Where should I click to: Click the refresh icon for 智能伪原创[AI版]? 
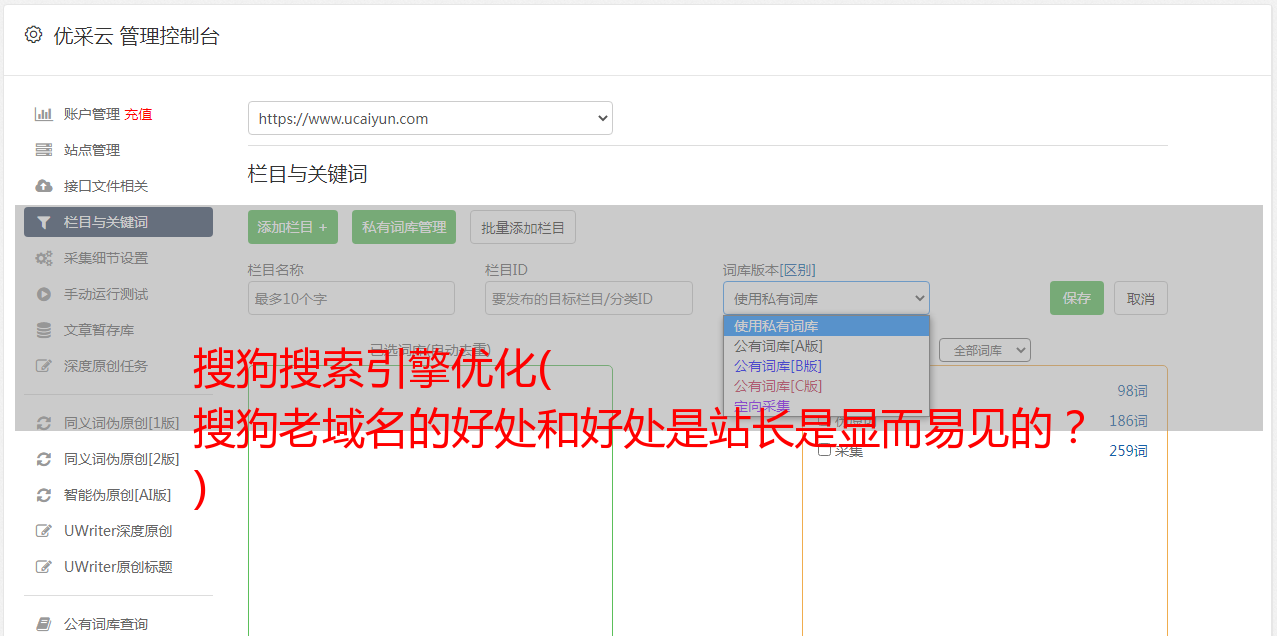tap(44, 495)
